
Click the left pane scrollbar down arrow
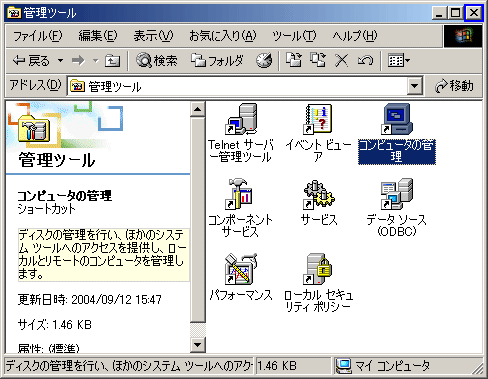[x=198, y=345]
